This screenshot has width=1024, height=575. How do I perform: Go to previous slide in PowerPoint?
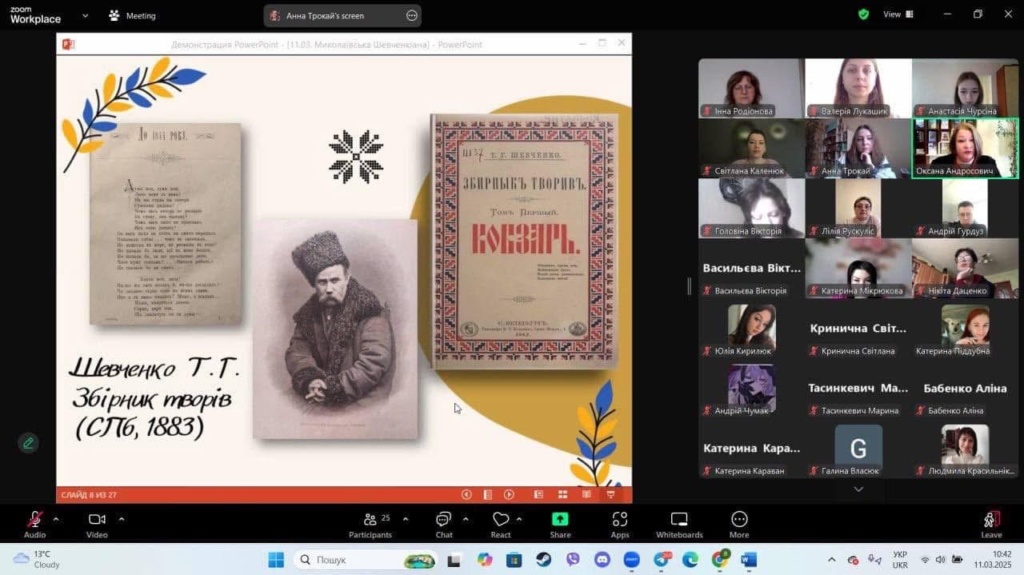466,495
